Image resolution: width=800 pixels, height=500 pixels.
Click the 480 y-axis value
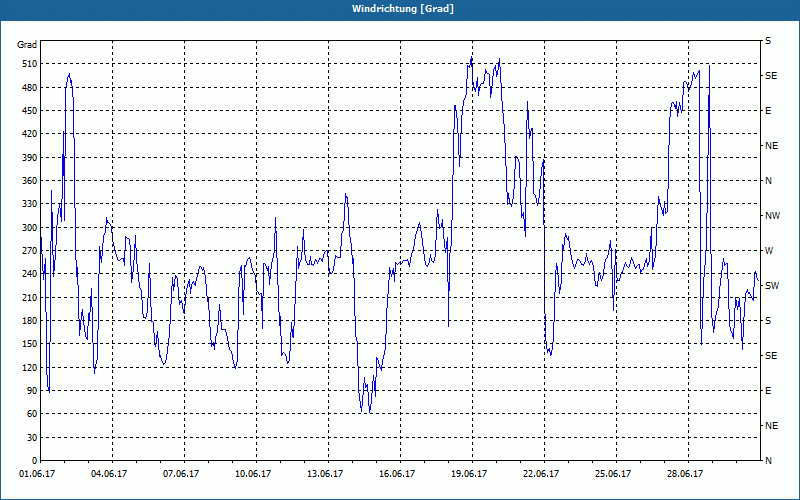(30, 87)
